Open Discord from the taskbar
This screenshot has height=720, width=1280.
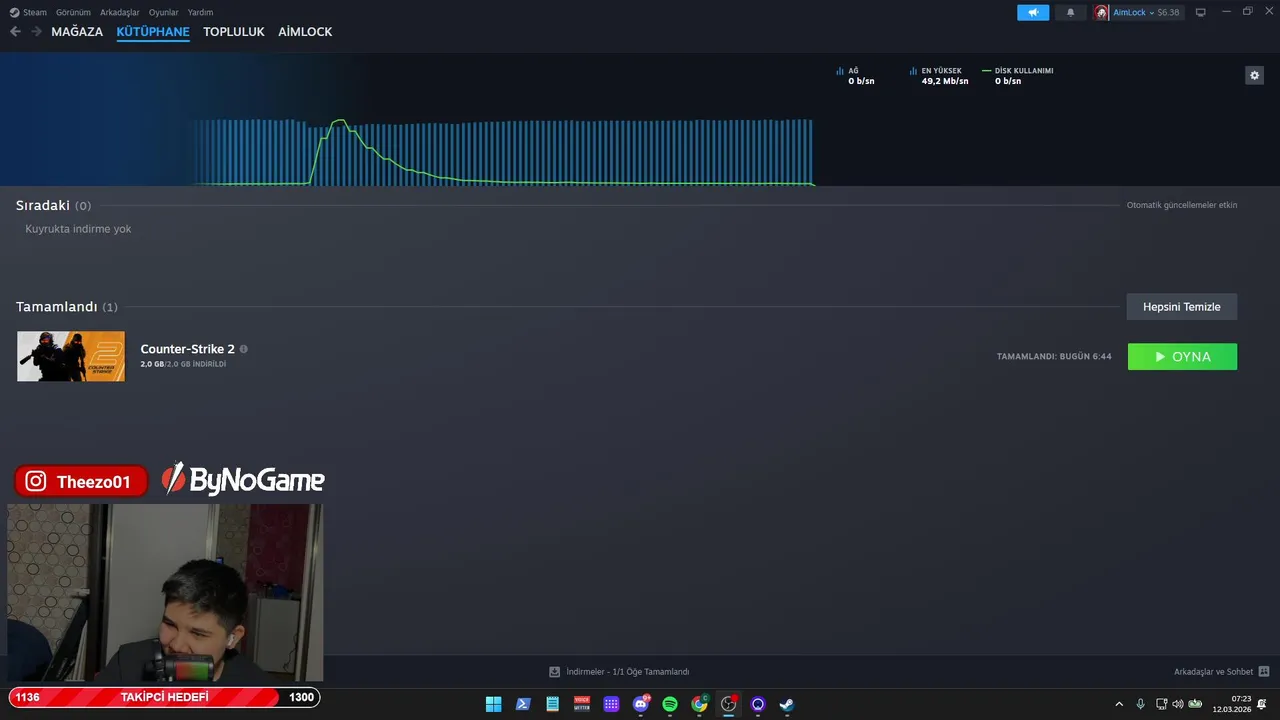[641, 704]
